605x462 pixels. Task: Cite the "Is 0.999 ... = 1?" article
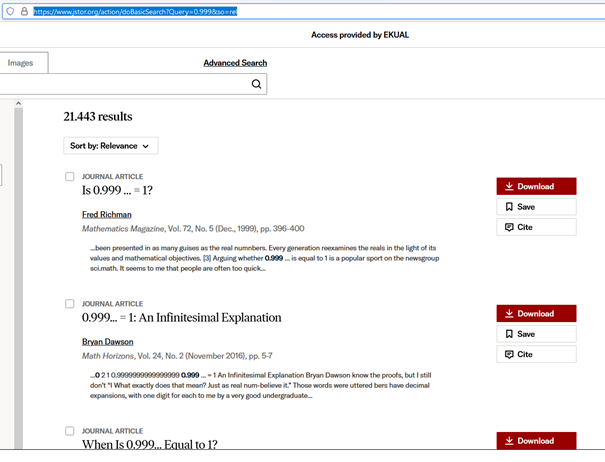pyautogui.click(x=536, y=227)
